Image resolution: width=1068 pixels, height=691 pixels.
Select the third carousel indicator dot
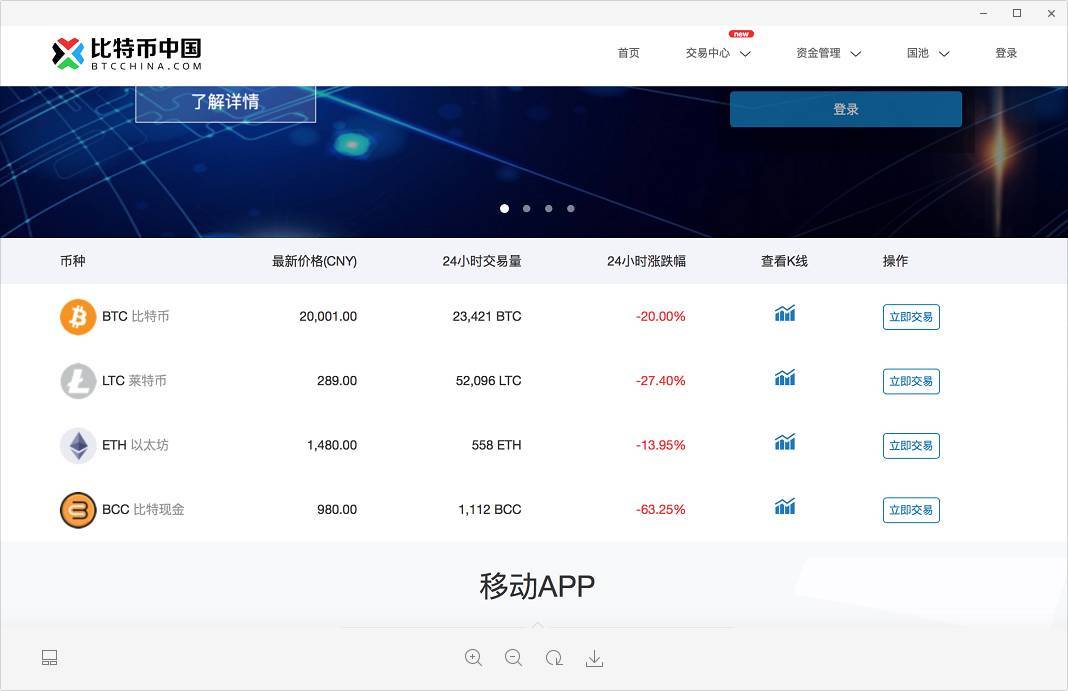click(x=548, y=208)
